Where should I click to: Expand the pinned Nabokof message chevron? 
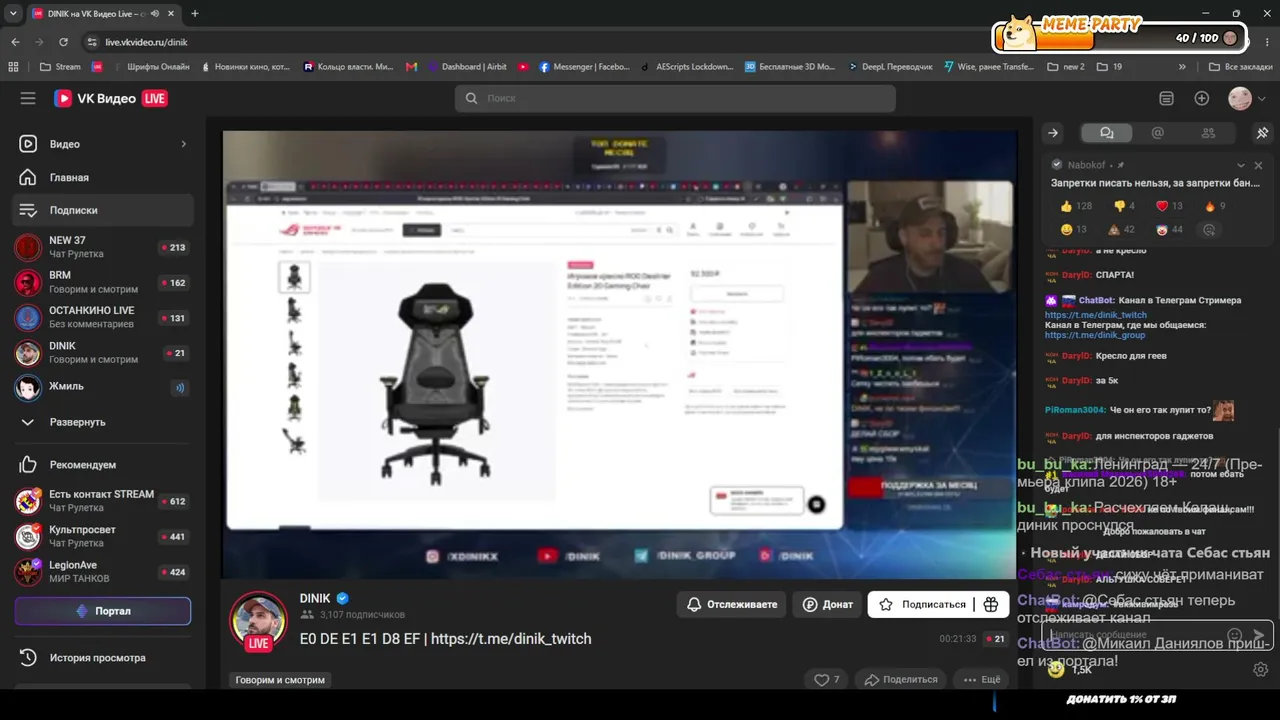(x=1241, y=165)
